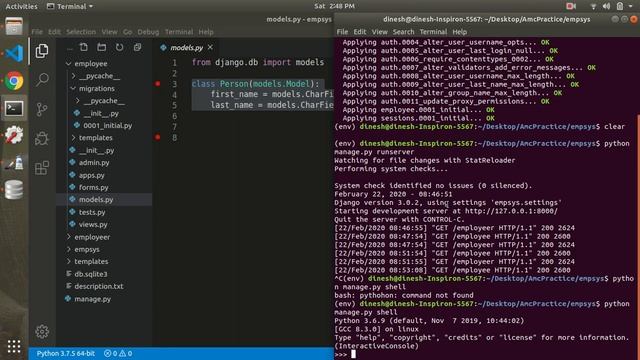
Task: Open the Files app in the dock
Action: [x=14, y=27]
